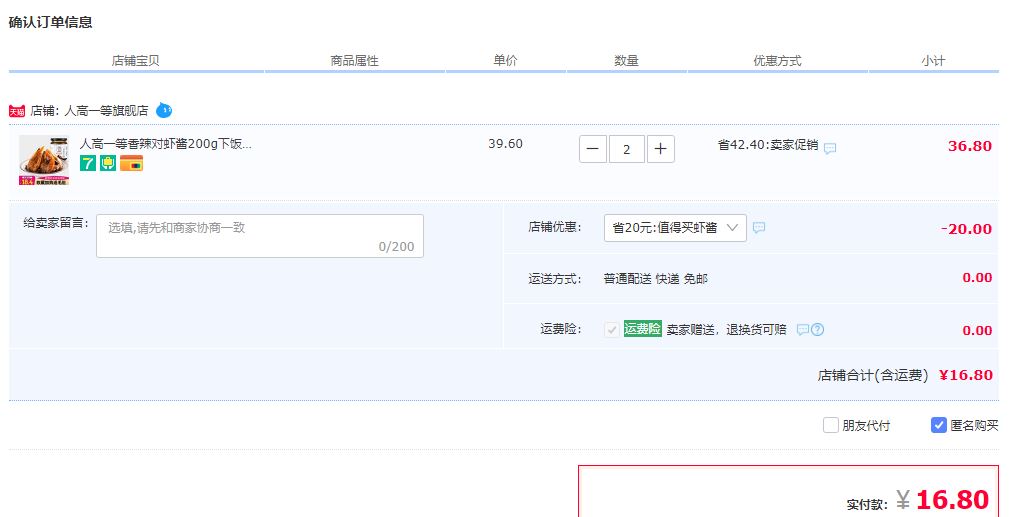Click the 人高一等旗舰店 store name
This screenshot has width=1017, height=517.
[106, 111]
